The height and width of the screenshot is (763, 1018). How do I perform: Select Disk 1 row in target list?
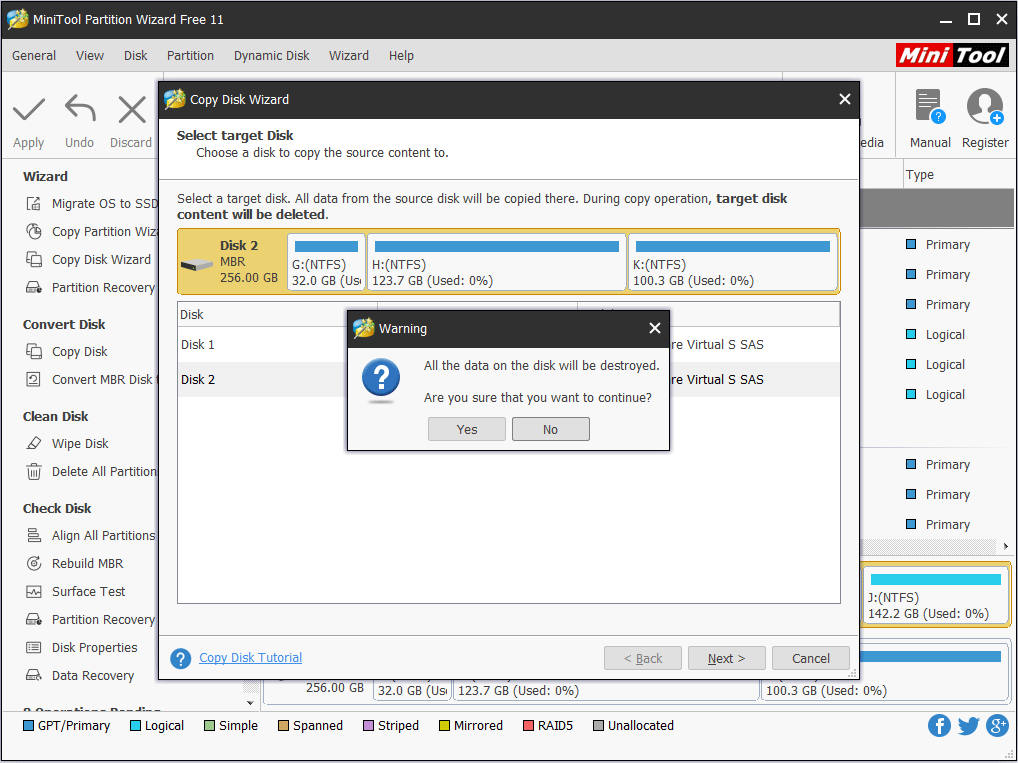[x=508, y=345]
